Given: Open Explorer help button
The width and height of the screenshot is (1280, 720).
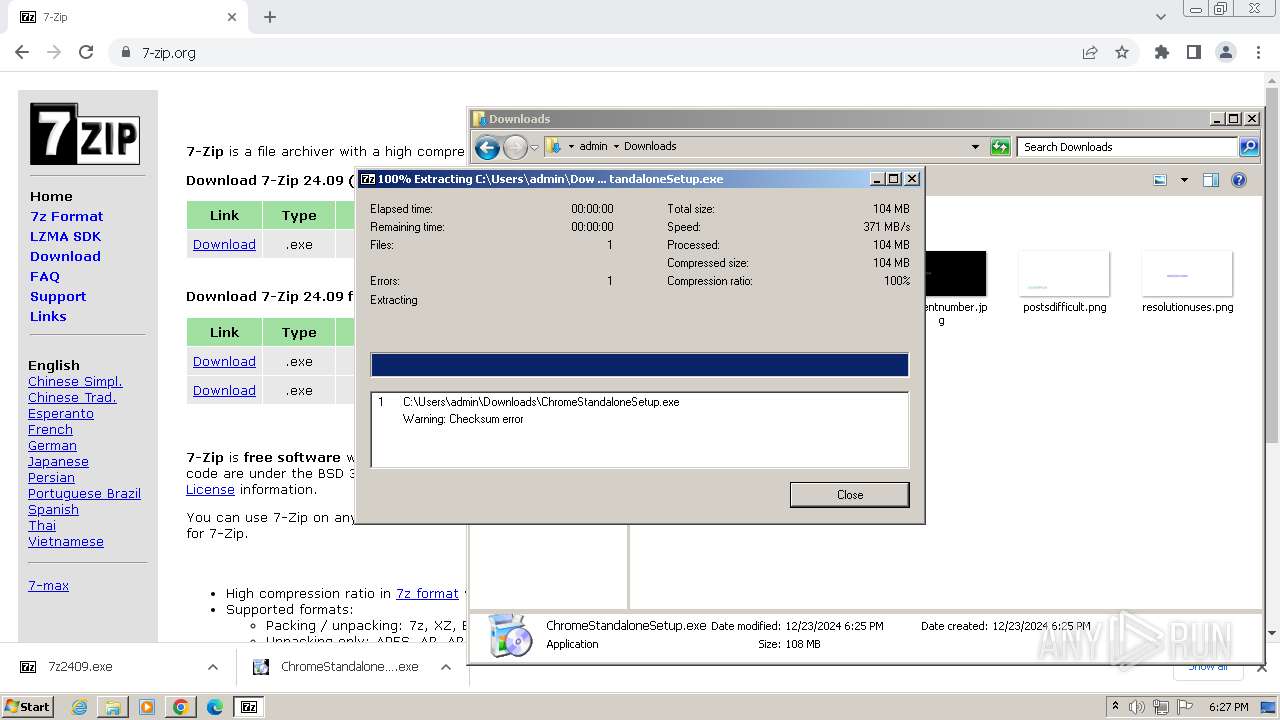Looking at the screenshot, I should point(1239,181).
